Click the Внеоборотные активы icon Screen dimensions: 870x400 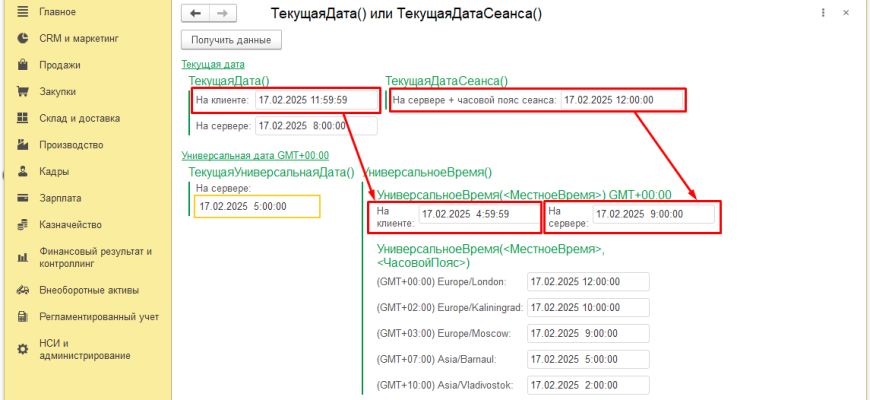(x=22, y=290)
